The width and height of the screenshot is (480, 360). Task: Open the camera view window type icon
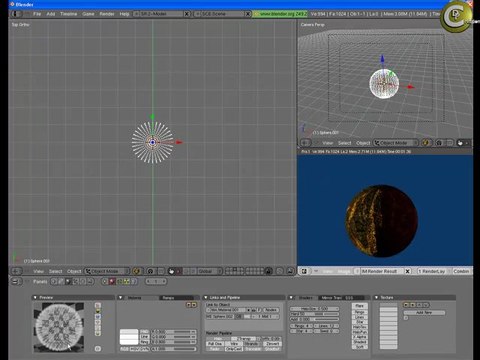[305, 143]
